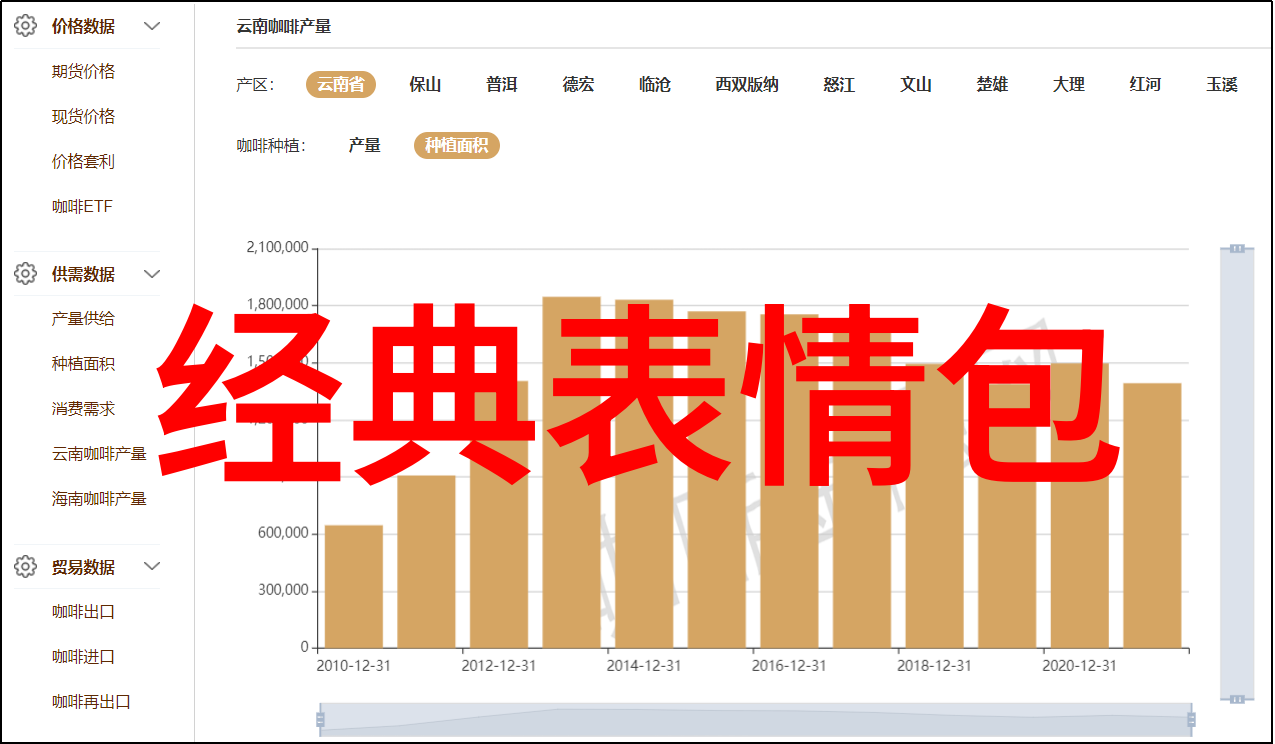Select the 楚雄 region filter

992,85
